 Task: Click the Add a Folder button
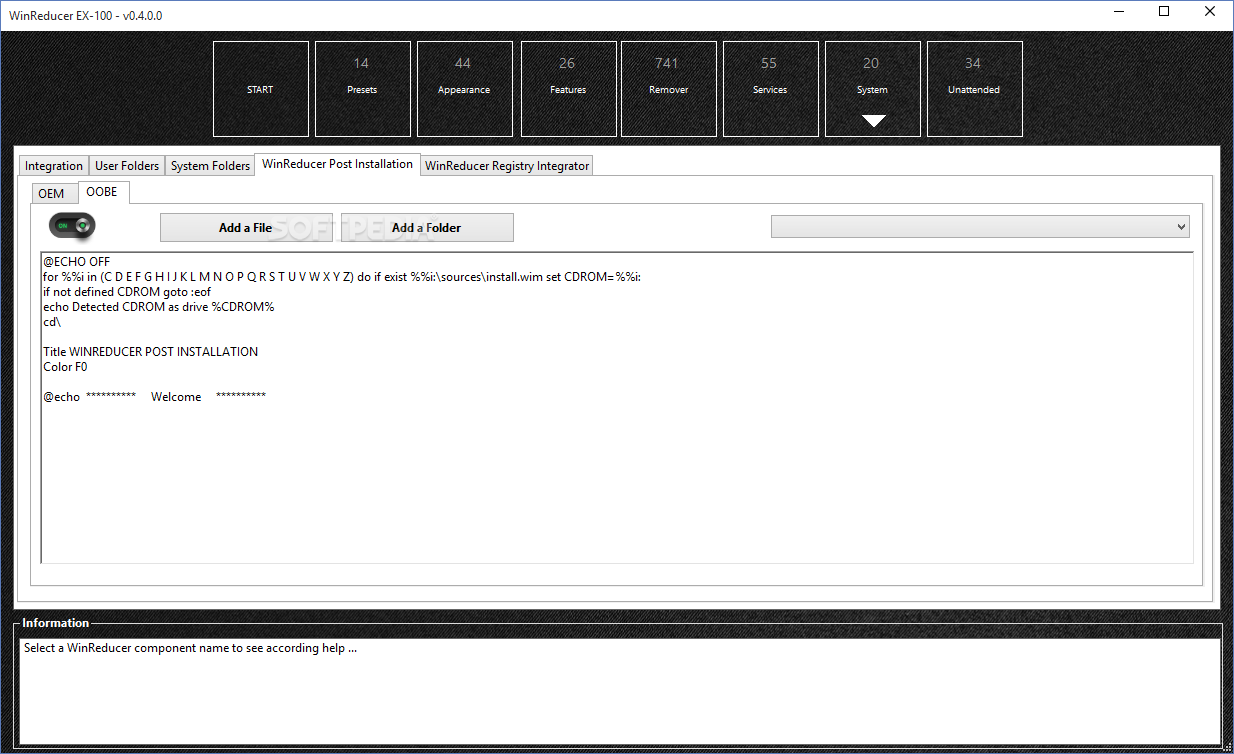click(x=427, y=227)
